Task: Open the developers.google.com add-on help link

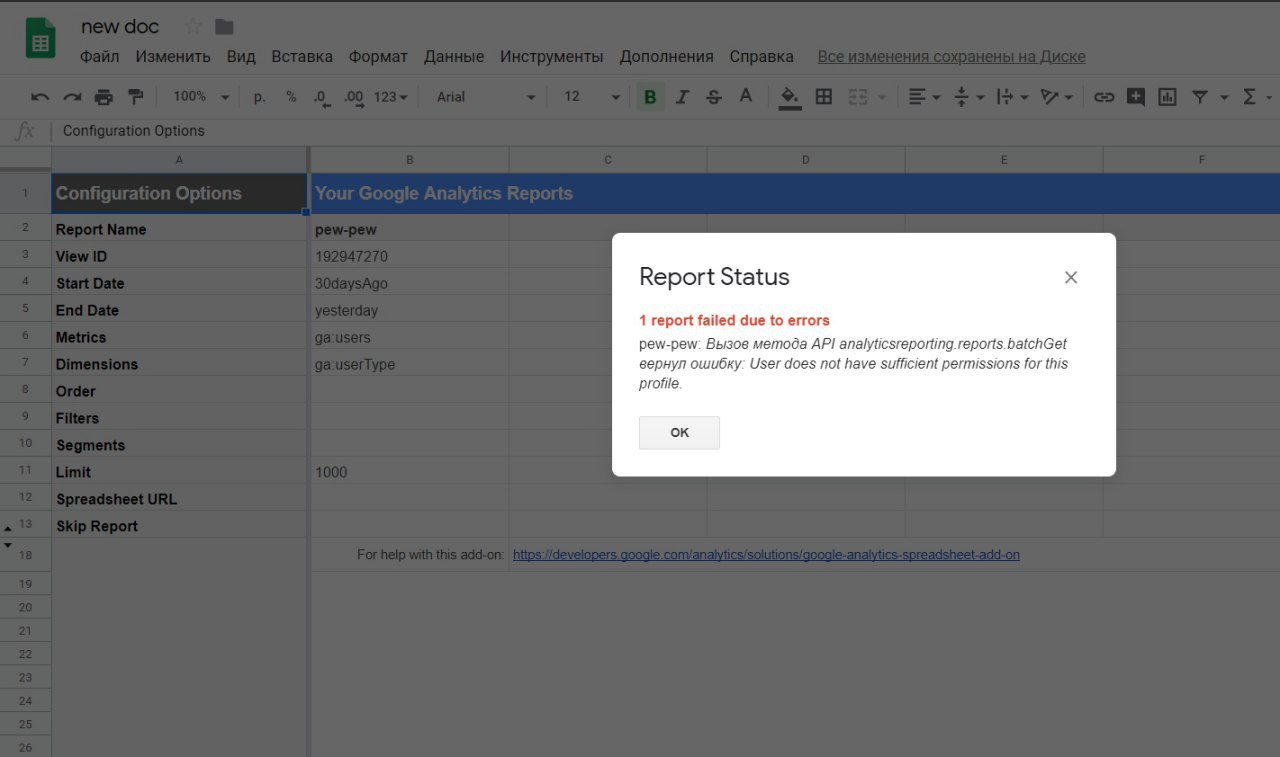Action: 766,554
